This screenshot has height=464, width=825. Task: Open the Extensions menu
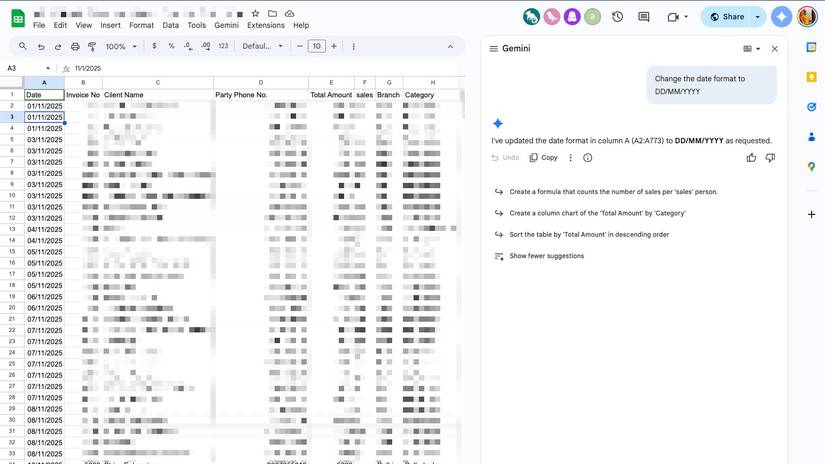(266, 25)
